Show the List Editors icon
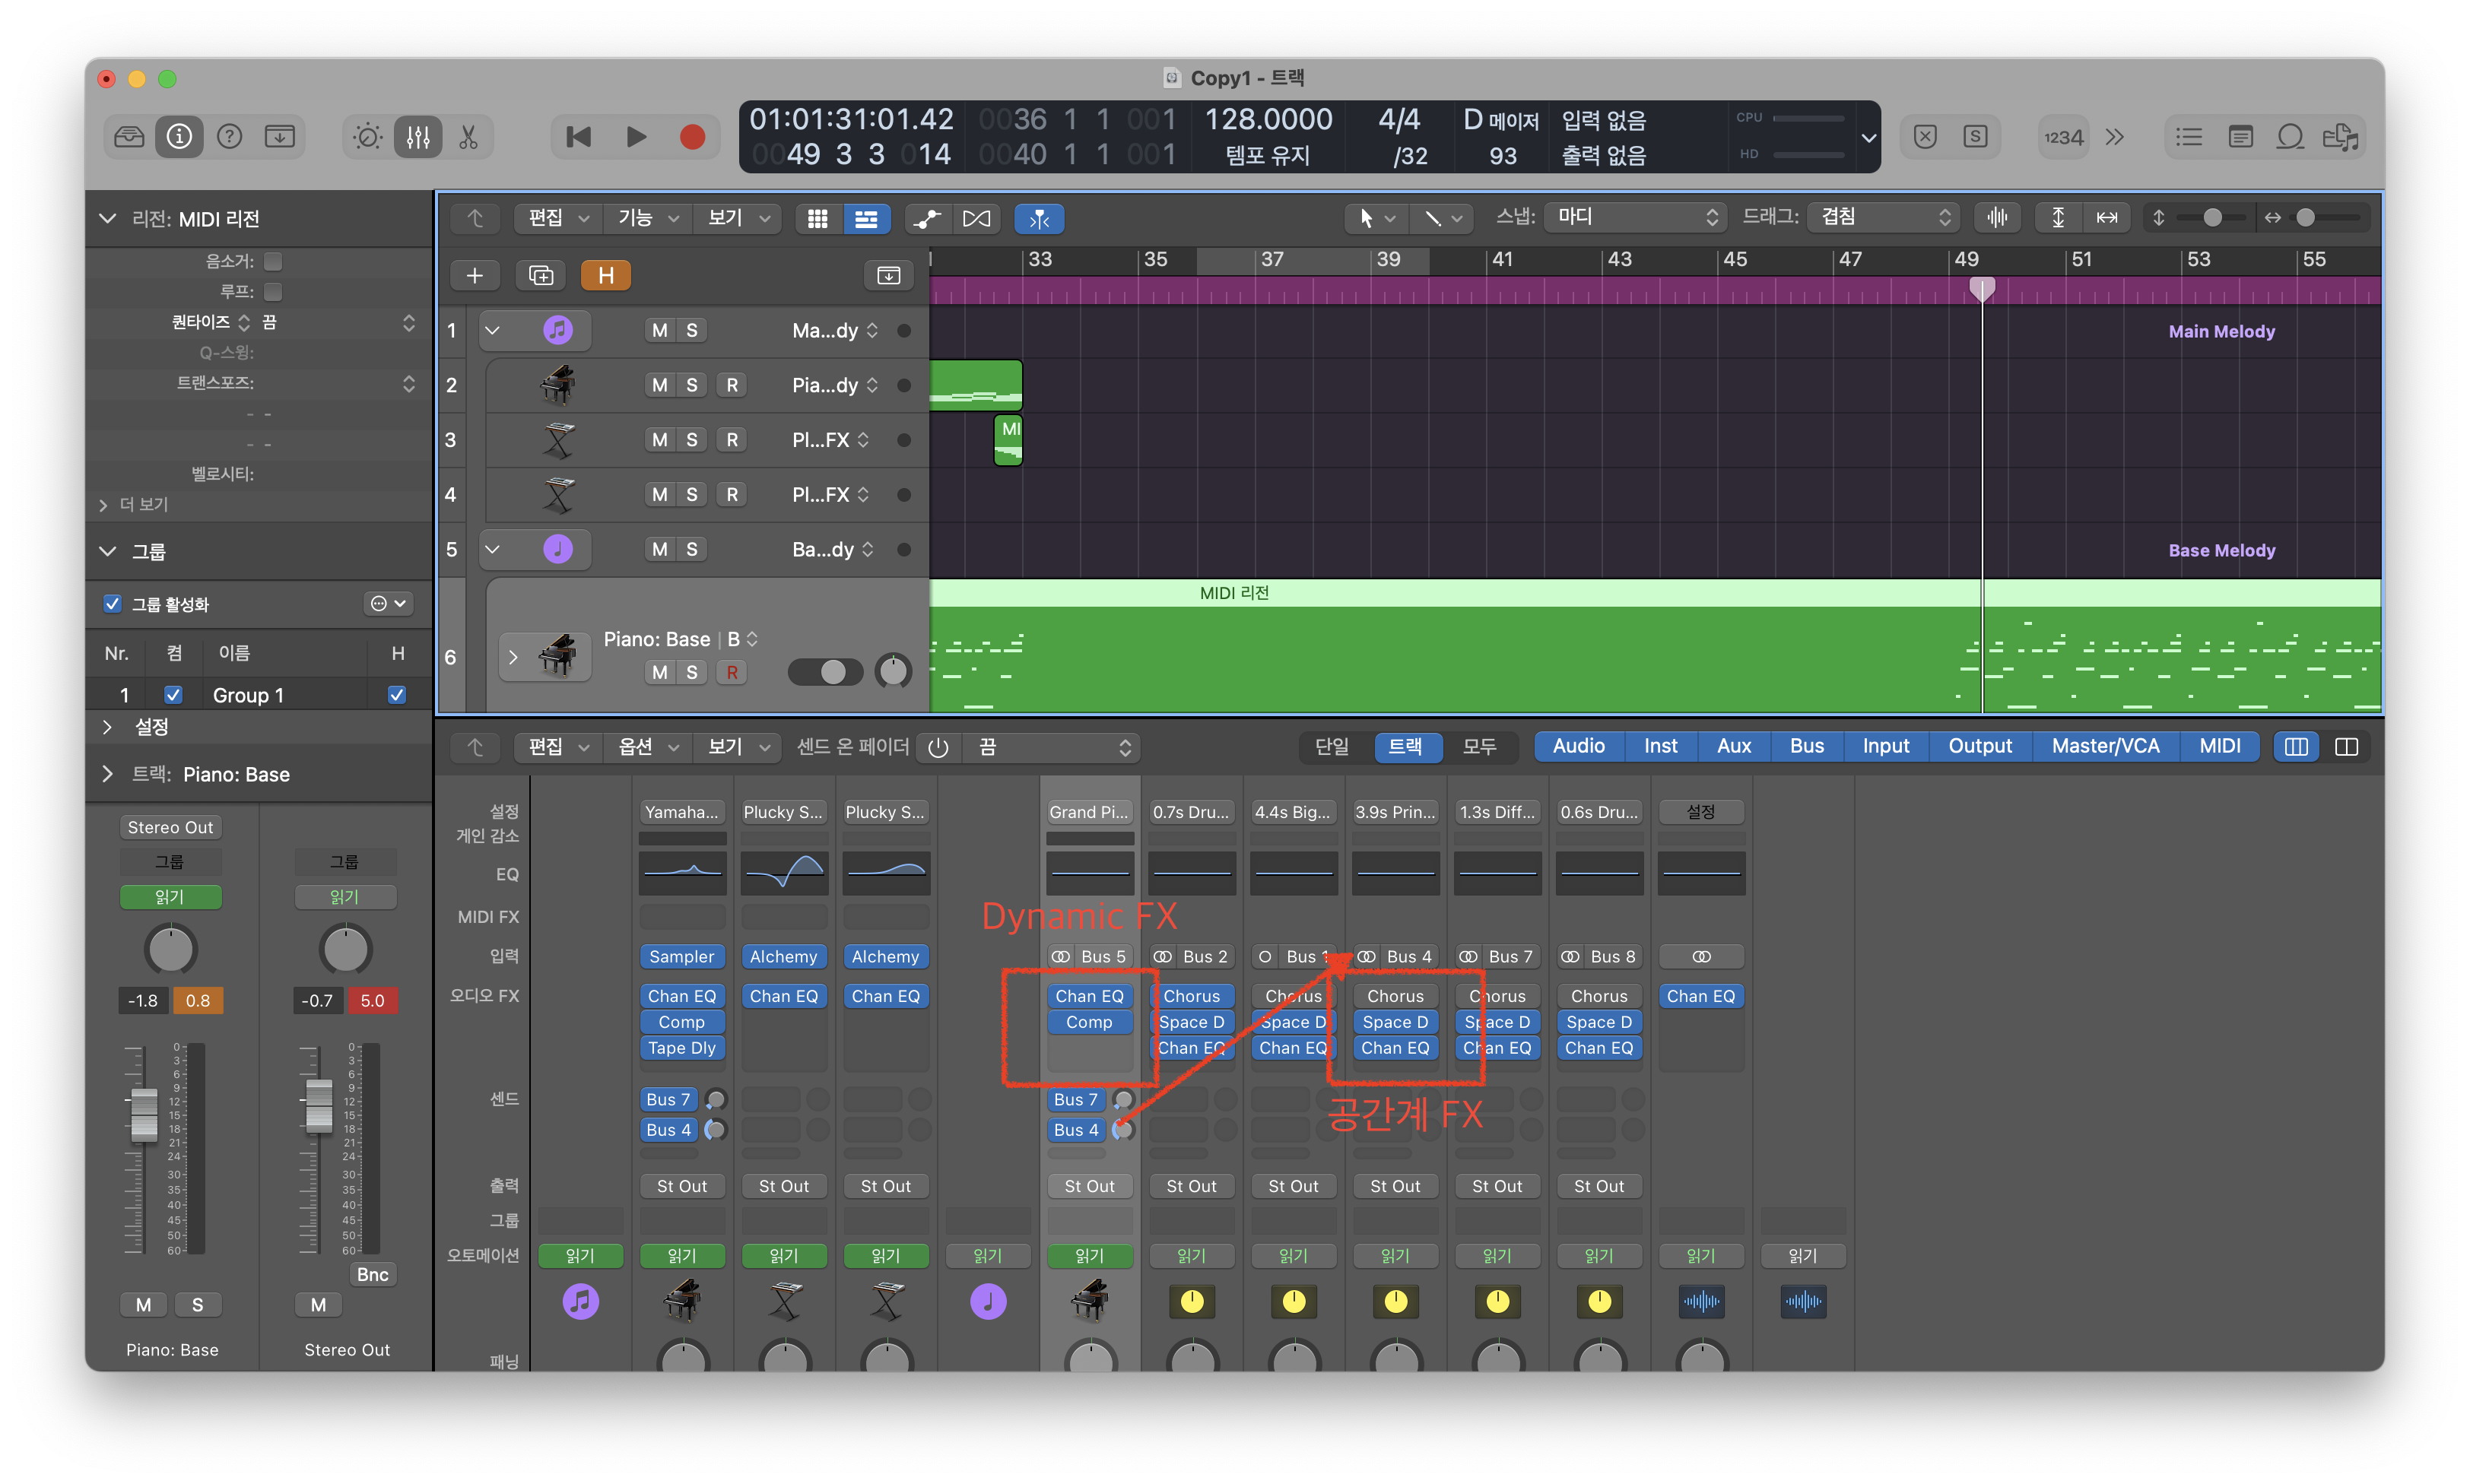 click(2189, 137)
